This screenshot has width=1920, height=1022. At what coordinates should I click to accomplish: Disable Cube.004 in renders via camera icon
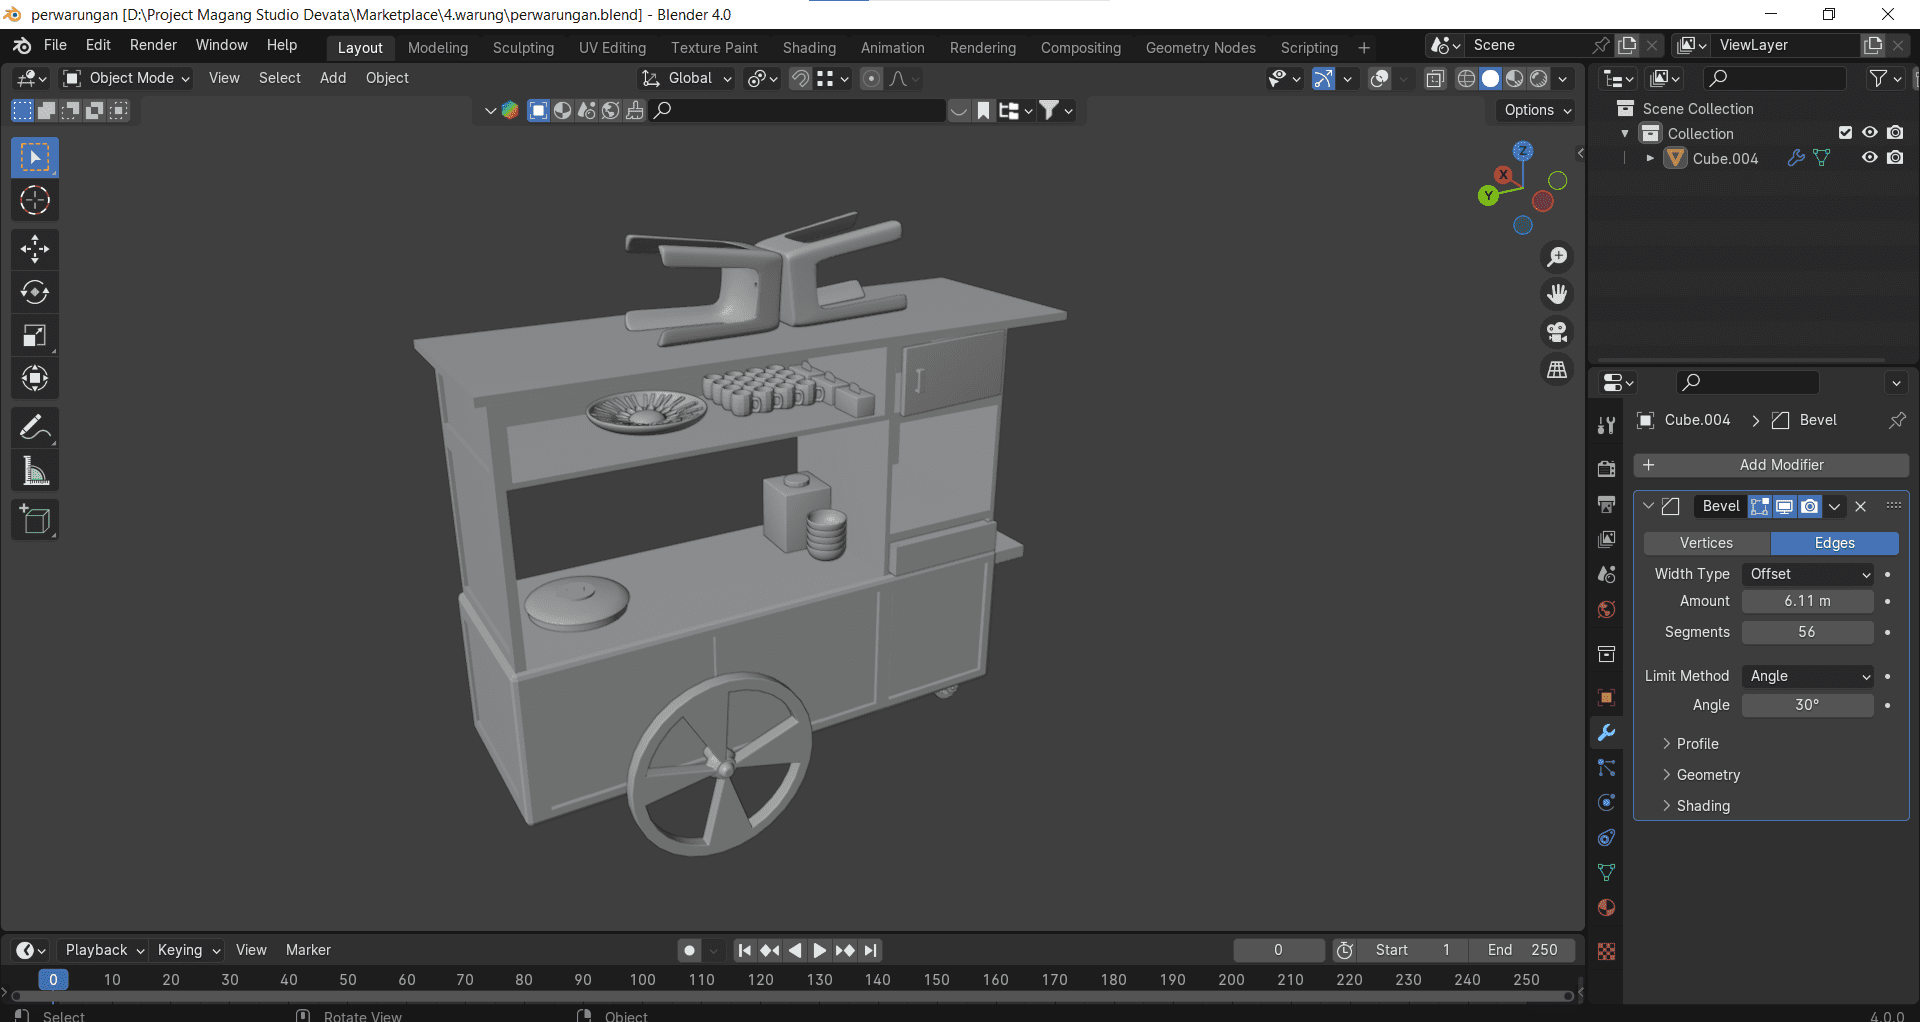1895,158
